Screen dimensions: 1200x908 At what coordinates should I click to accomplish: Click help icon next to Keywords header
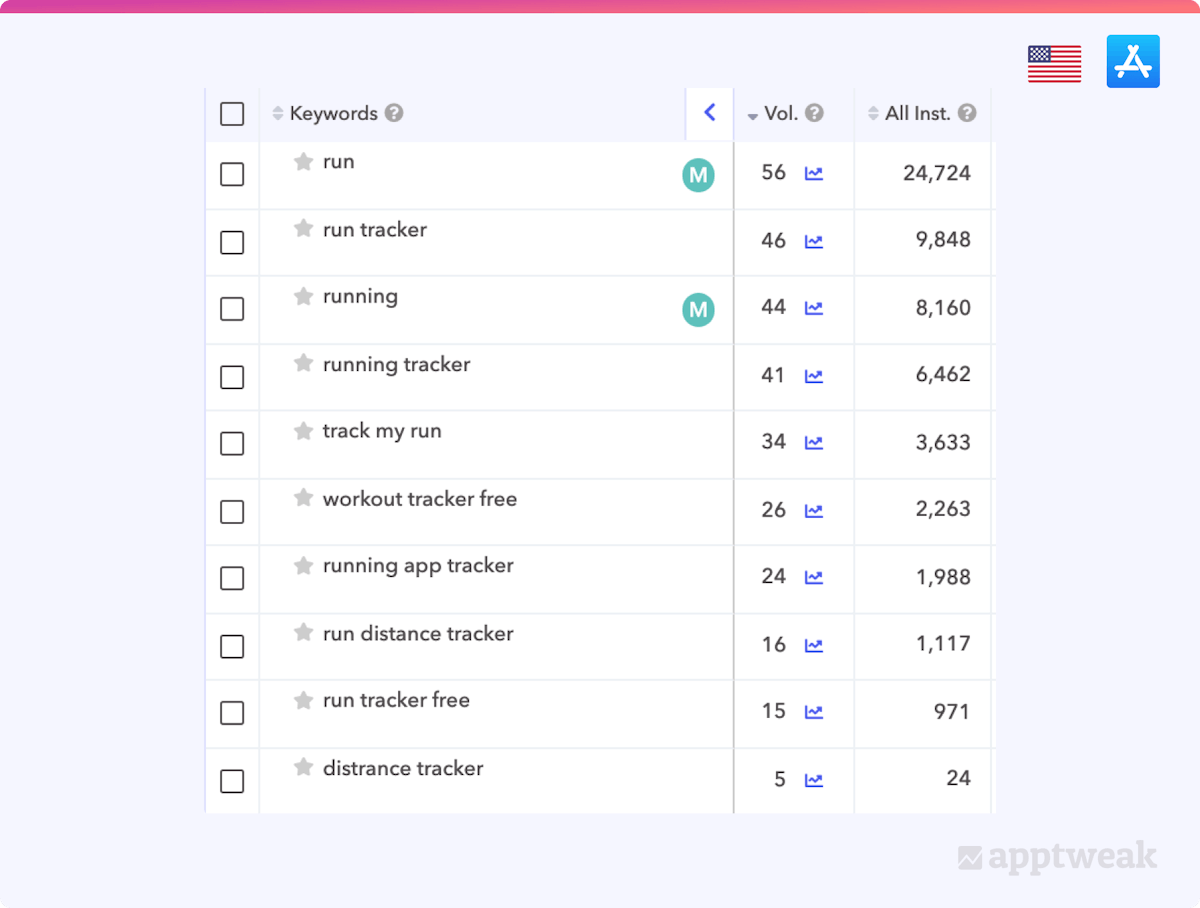[x=394, y=114]
